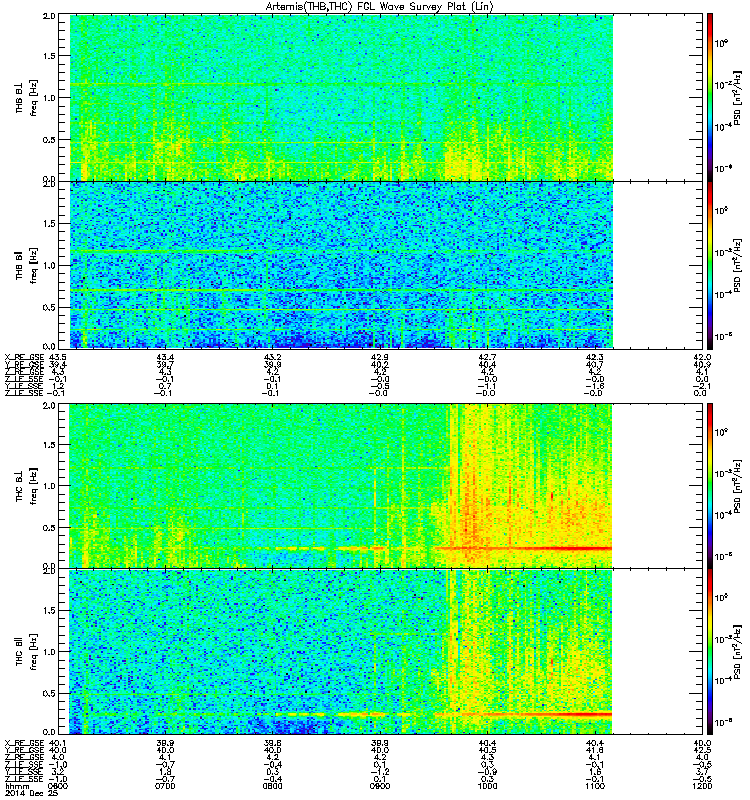Viewport: 750px width, 800px height.
Task: Click the 0.5 tick label of the THC B⊥ panel
Action: click(x=49, y=528)
